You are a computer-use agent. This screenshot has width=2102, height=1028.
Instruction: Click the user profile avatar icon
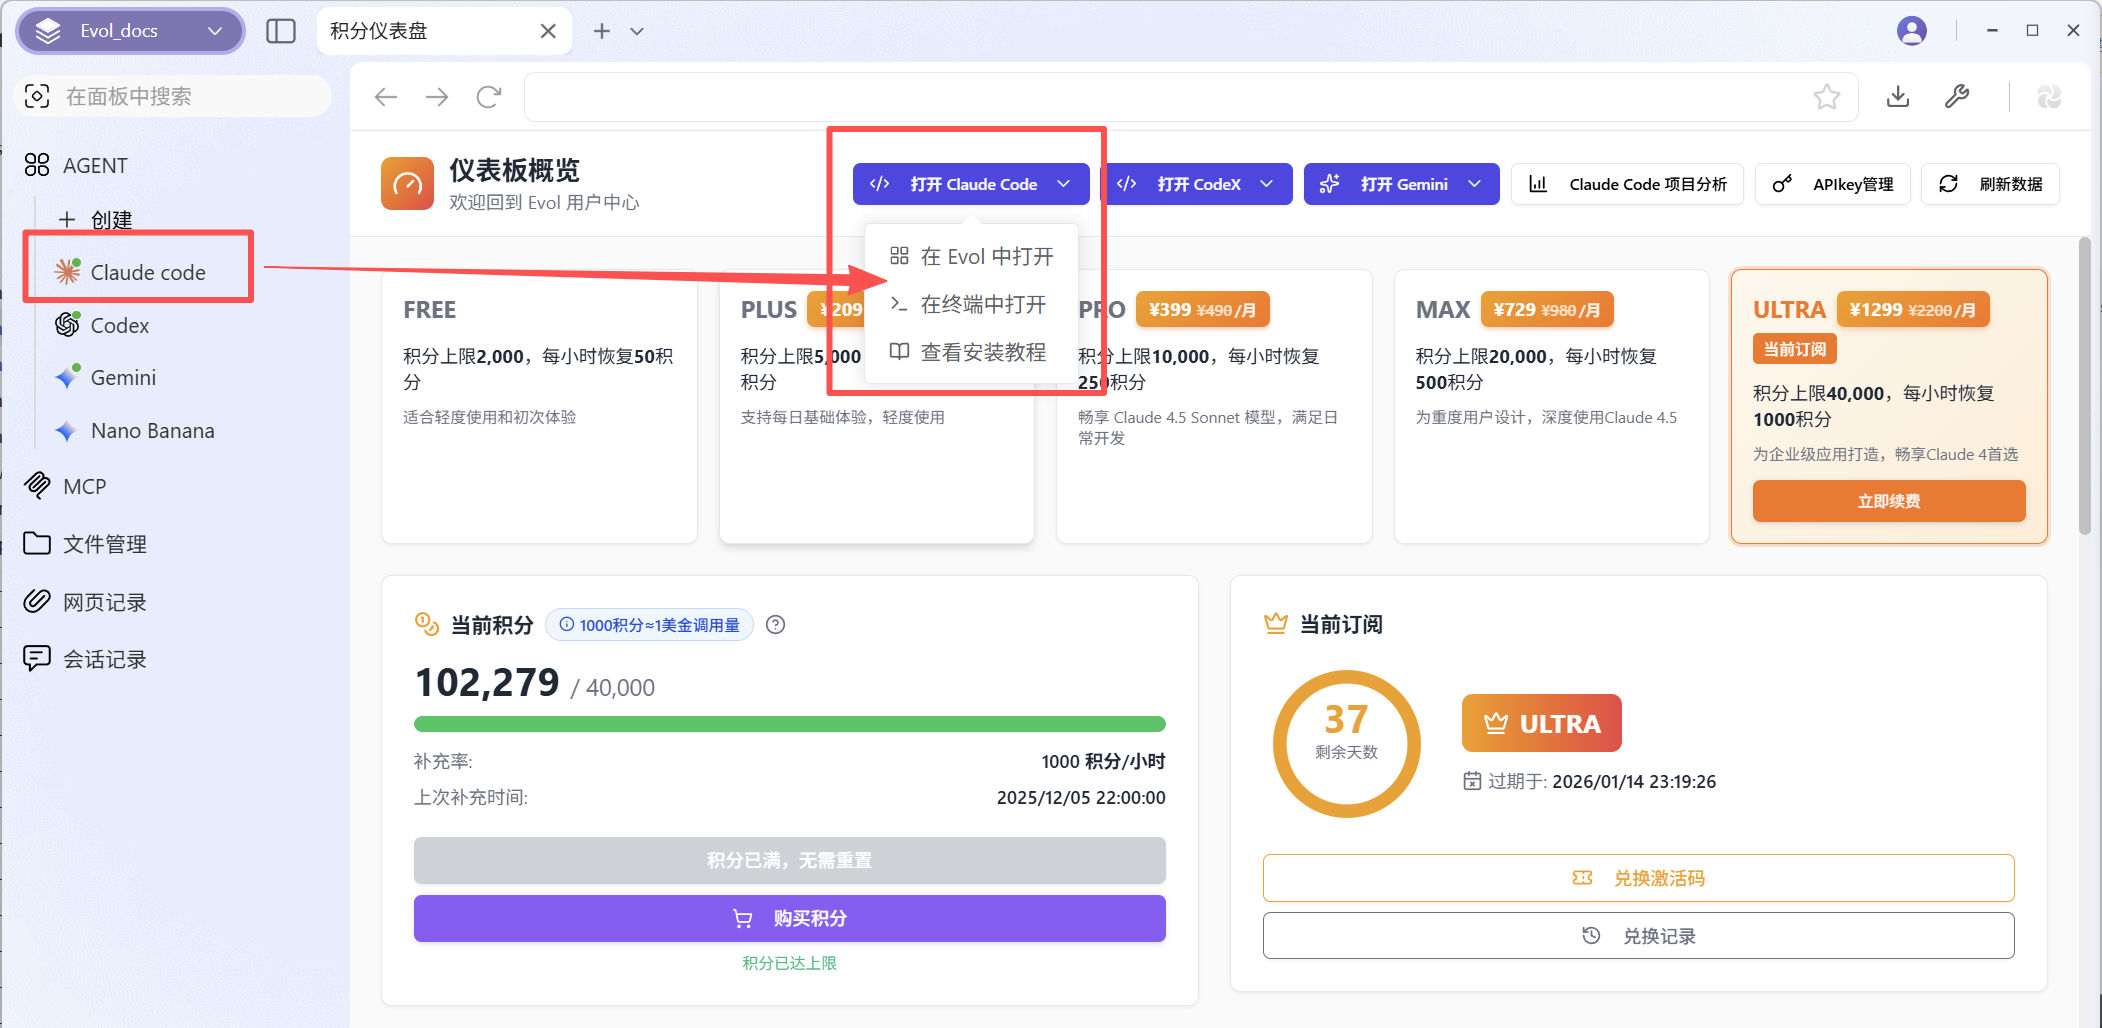click(x=1911, y=31)
